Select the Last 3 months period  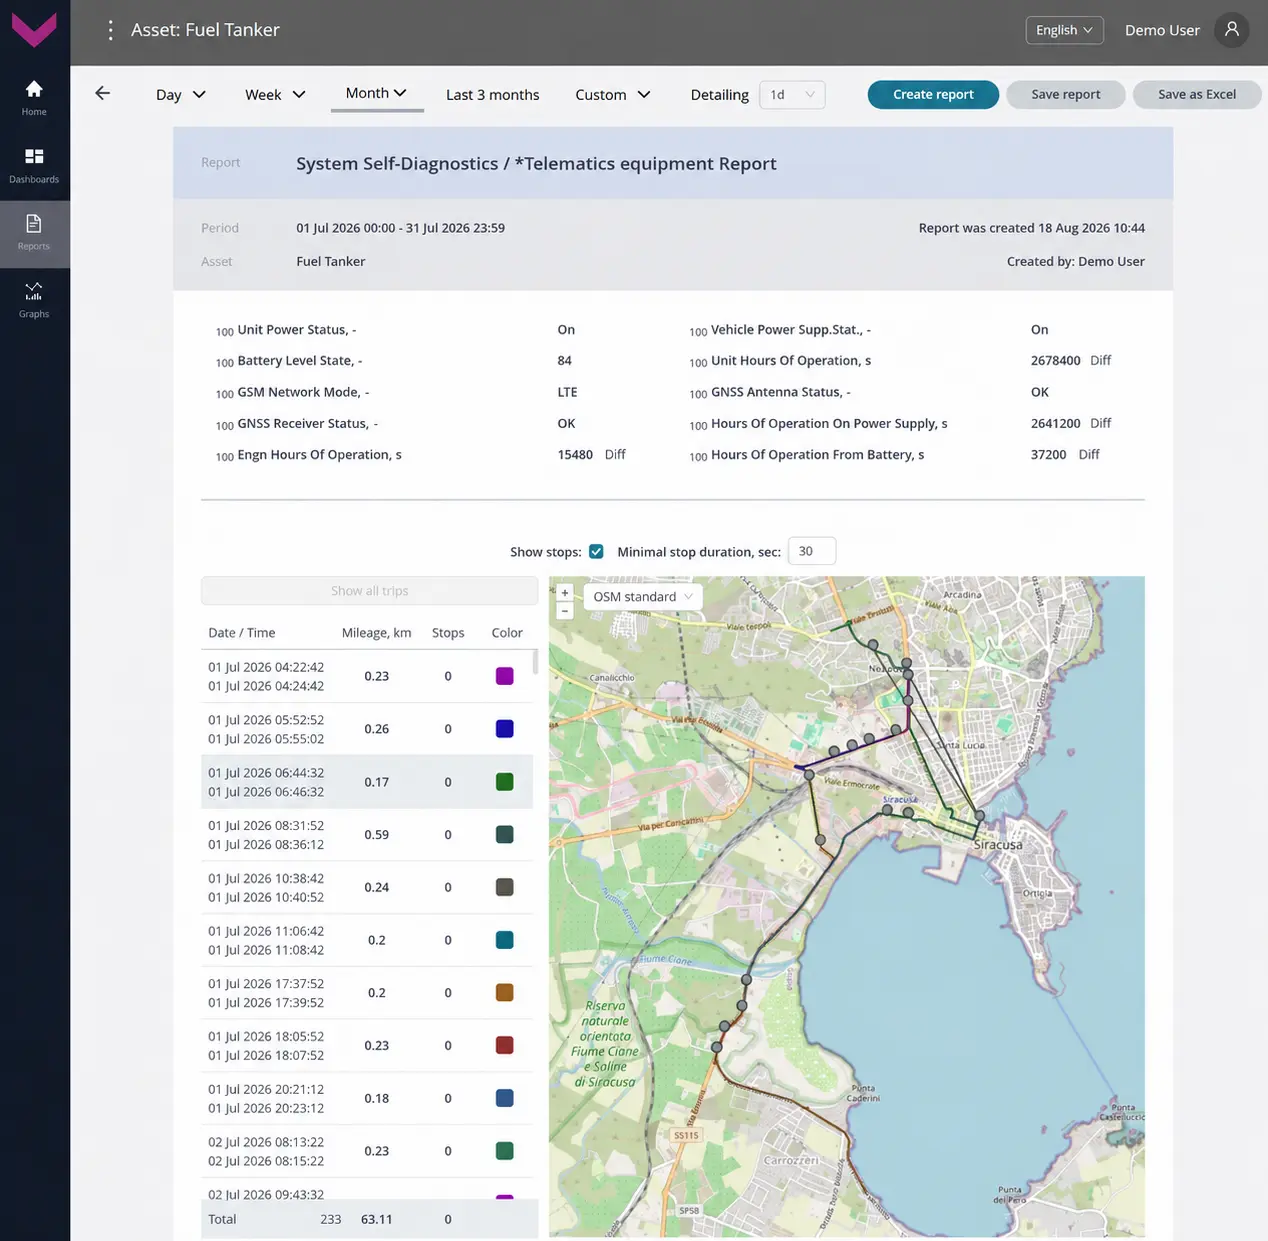492,94
